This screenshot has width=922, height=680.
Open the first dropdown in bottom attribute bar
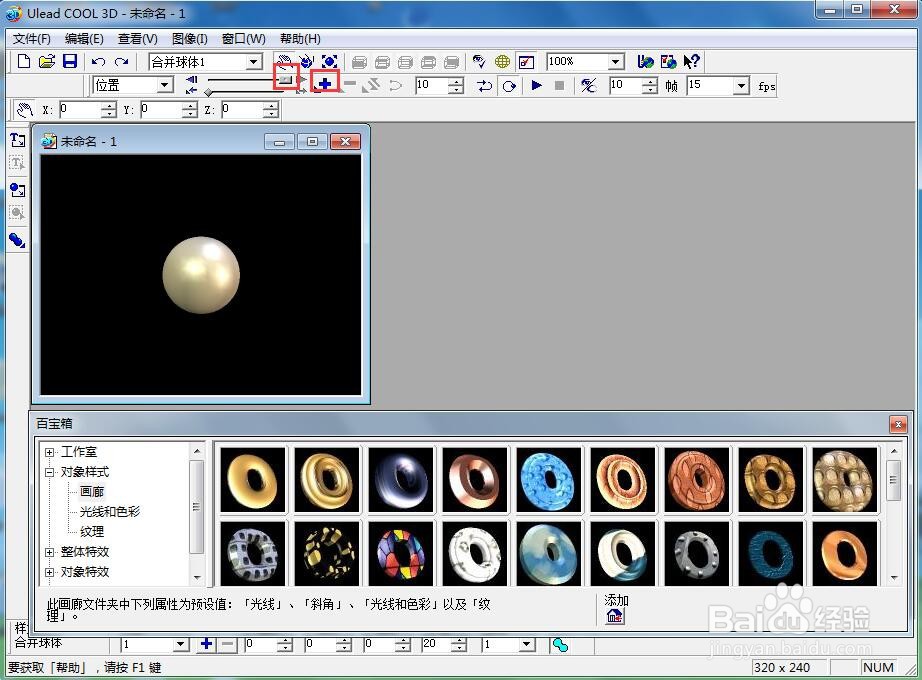click(181, 645)
